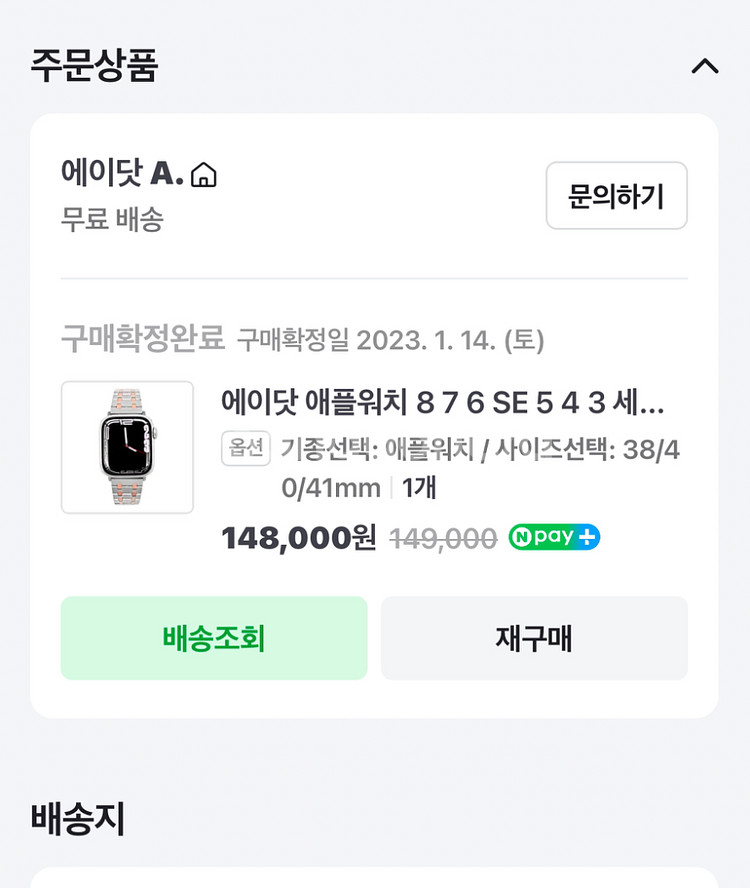
Task: Click the 배송지 section heading
Action: (78, 818)
